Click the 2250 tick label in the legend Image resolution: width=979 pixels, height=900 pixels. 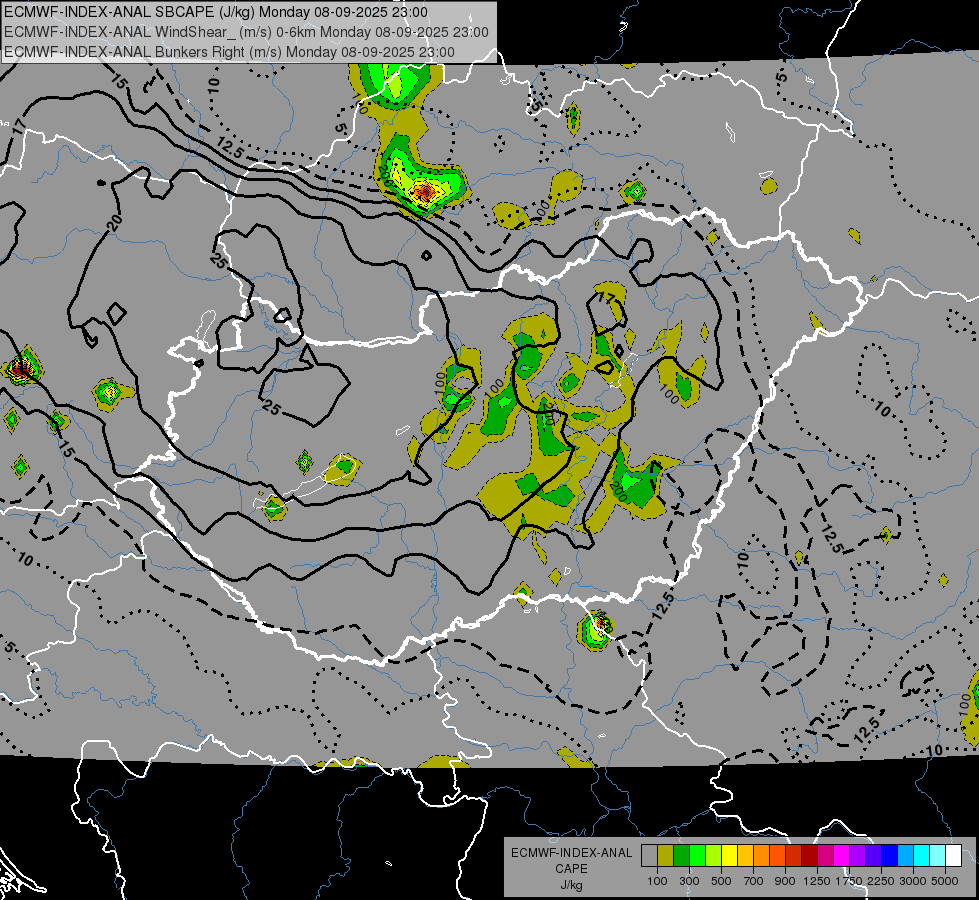[881, 881]
